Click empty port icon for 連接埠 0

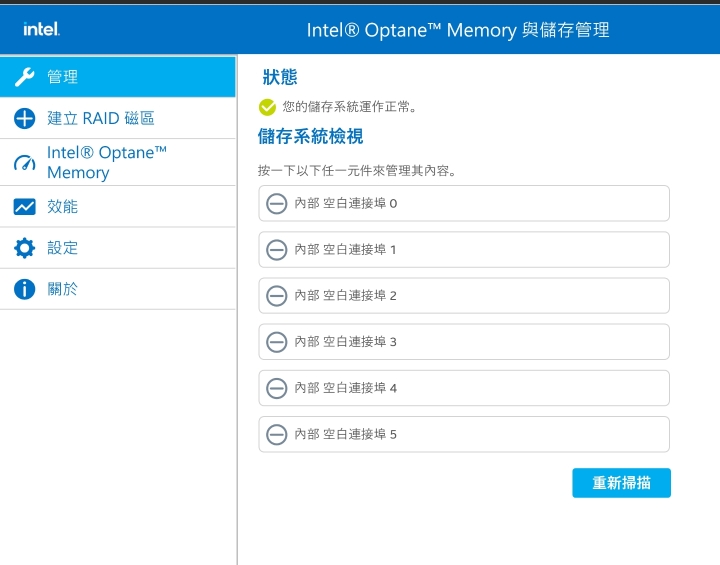[277, 203]
